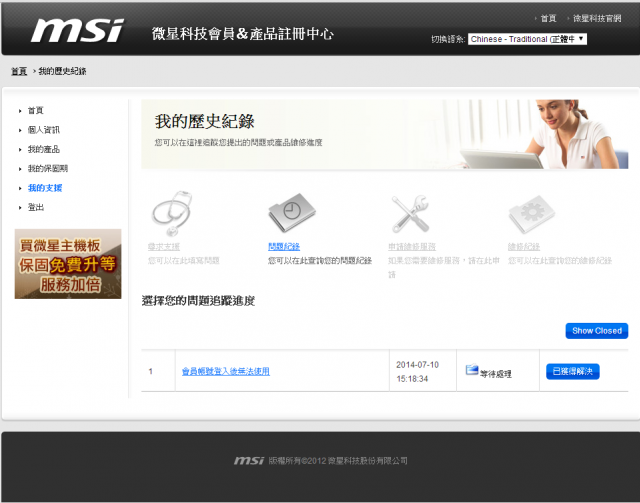640x503 pixels.
Task: Click the 申請維修服務 link
Action: point(412,247)
